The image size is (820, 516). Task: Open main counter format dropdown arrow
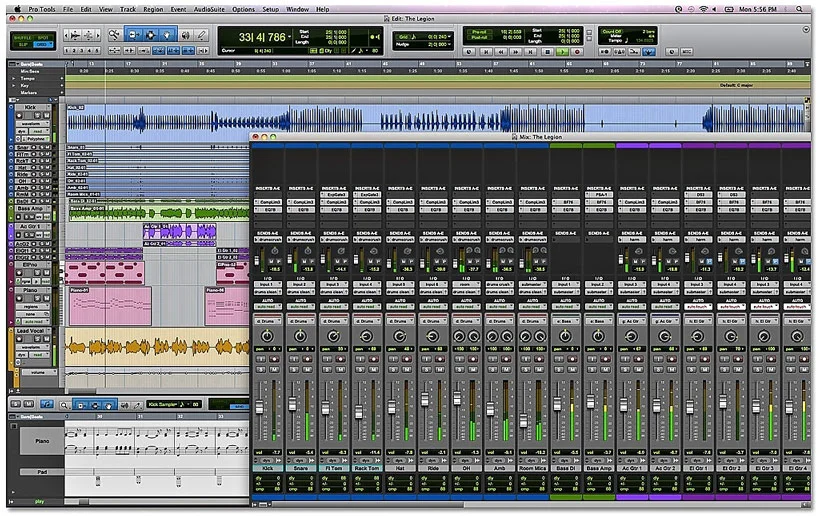pyautogui.click(x=289, y=37)
